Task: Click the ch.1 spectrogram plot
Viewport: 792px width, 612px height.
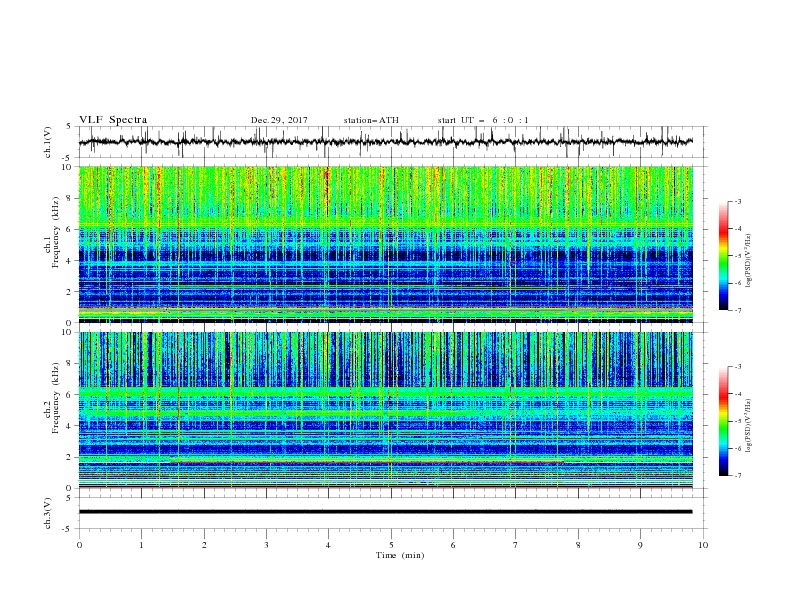Action: [x=386, y=244]
